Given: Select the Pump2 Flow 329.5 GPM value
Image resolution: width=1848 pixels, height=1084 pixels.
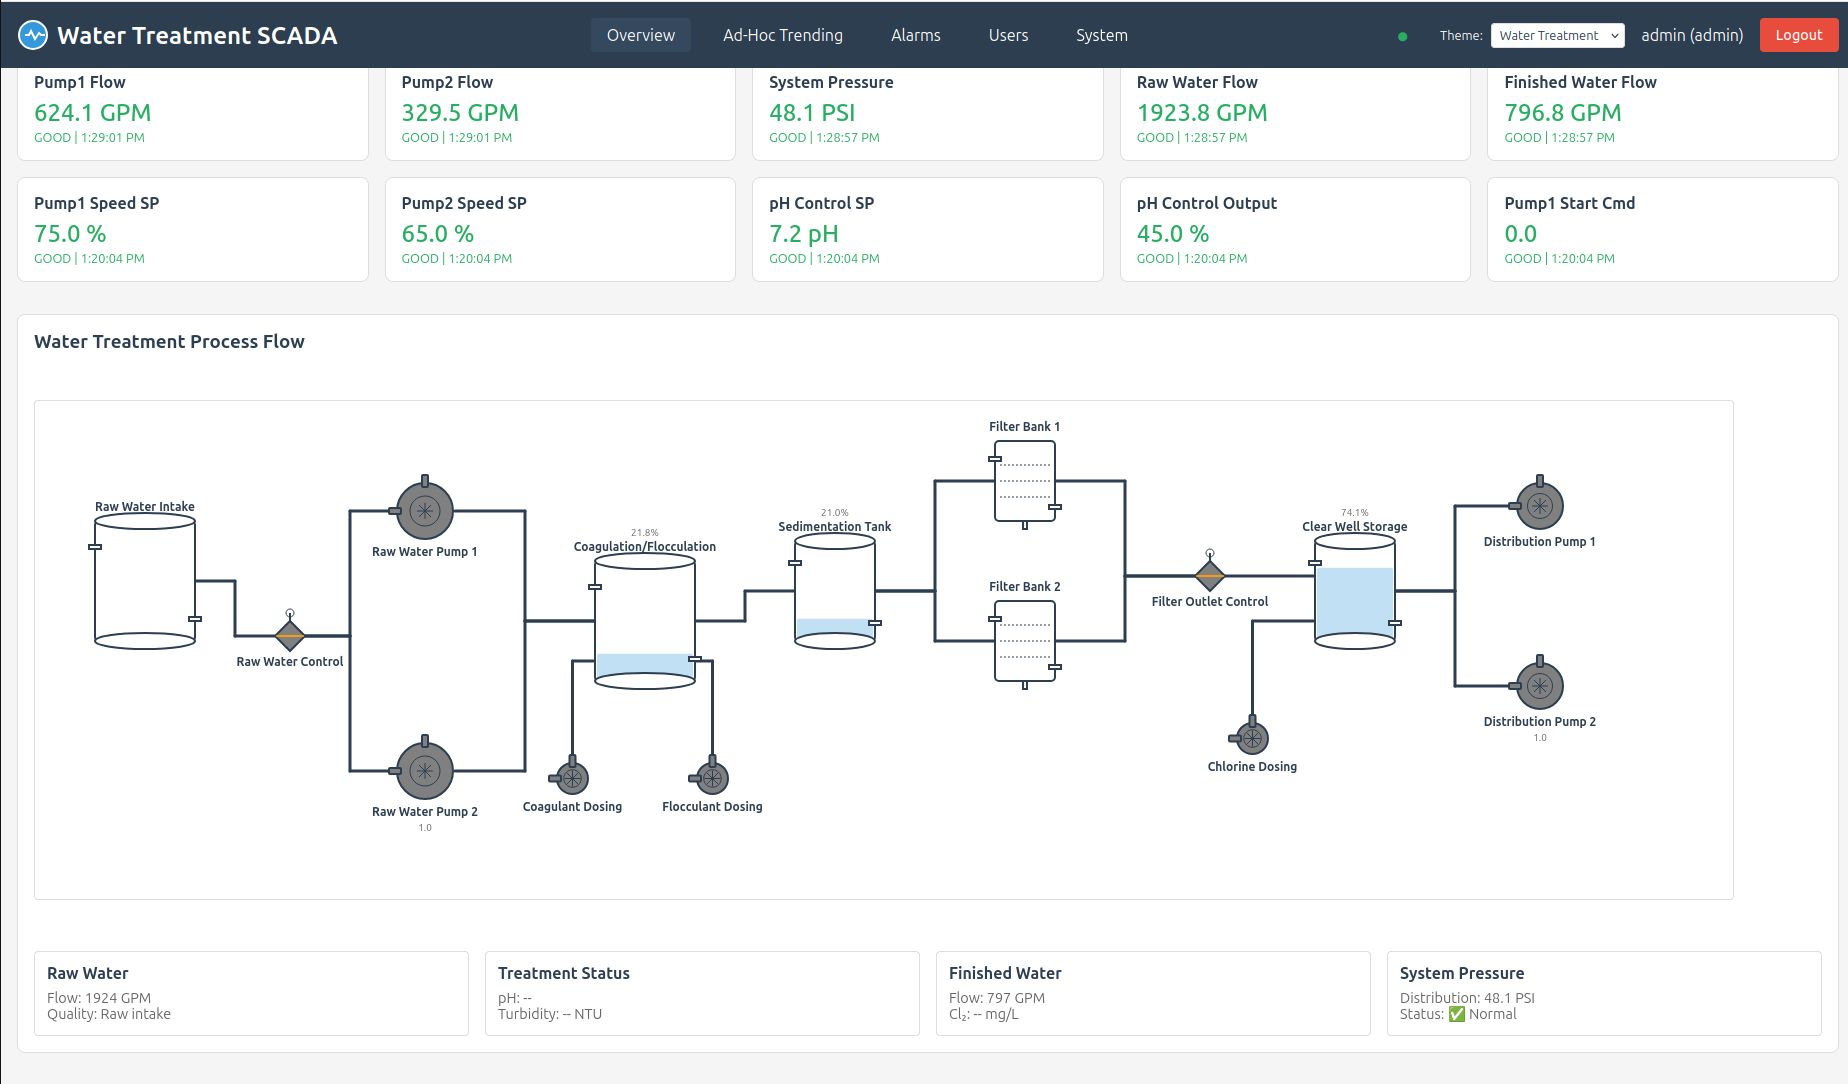Looking at the screenshot, I should (460, 113).
